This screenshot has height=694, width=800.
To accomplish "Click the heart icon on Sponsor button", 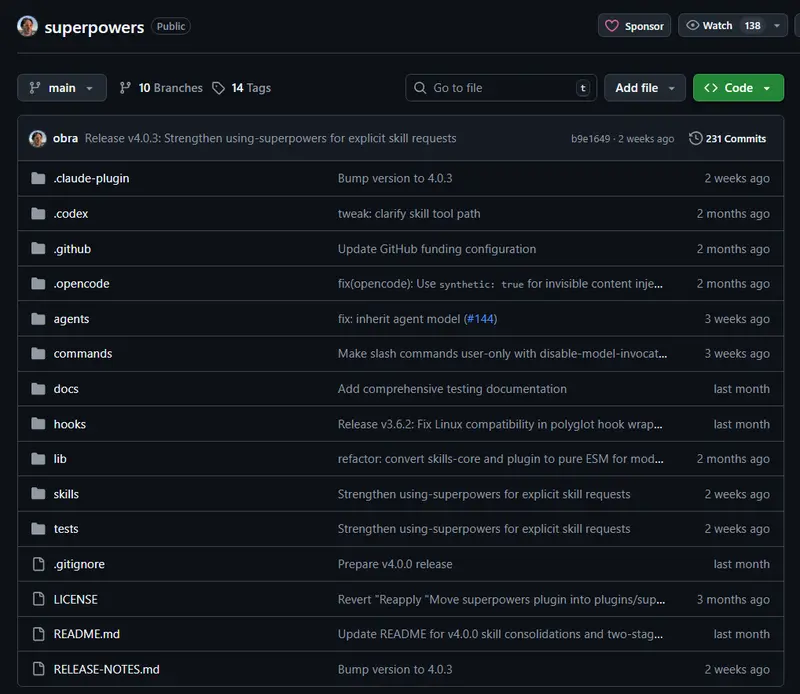I will (612, 26).
